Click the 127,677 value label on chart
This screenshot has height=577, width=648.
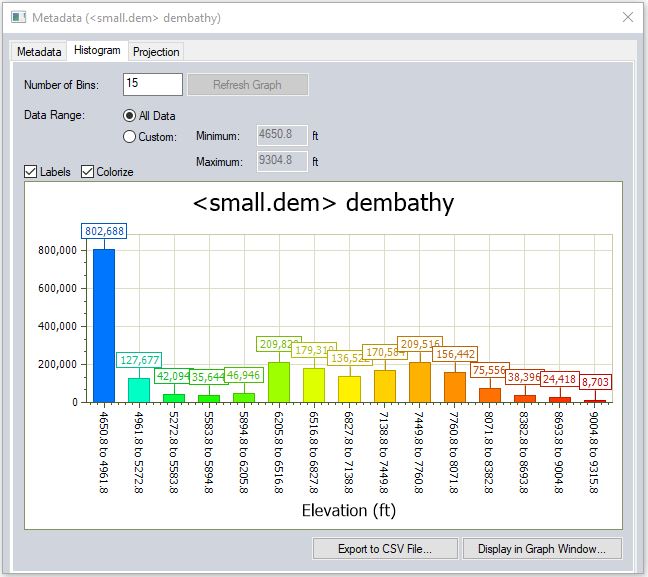tap(138, 360)
